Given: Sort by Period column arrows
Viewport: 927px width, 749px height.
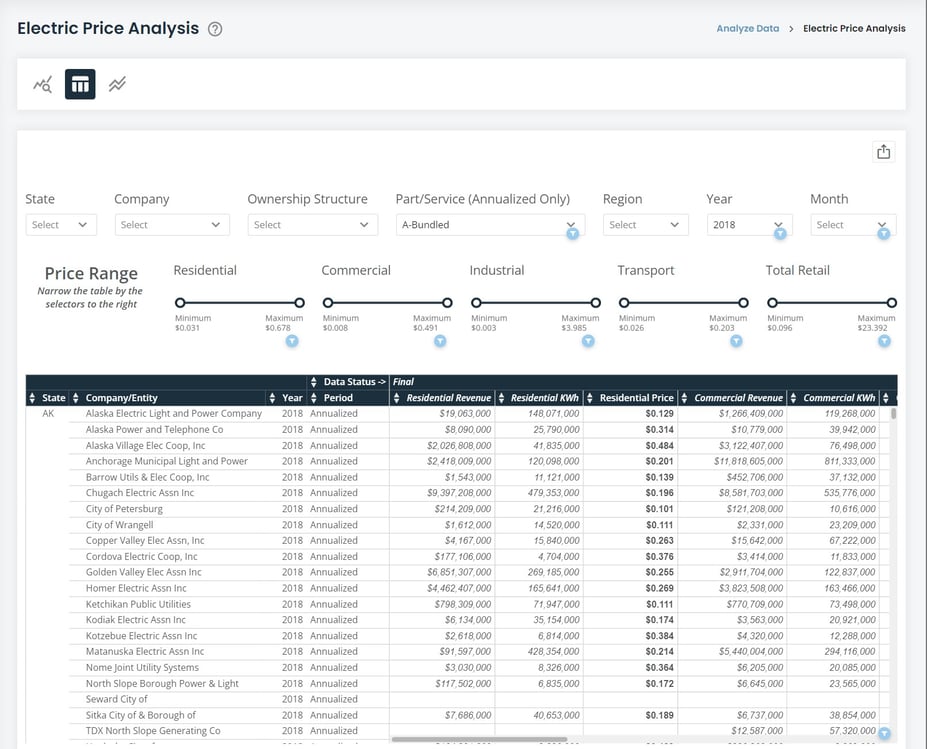Looking at the screenshot, I should (314, 398).
